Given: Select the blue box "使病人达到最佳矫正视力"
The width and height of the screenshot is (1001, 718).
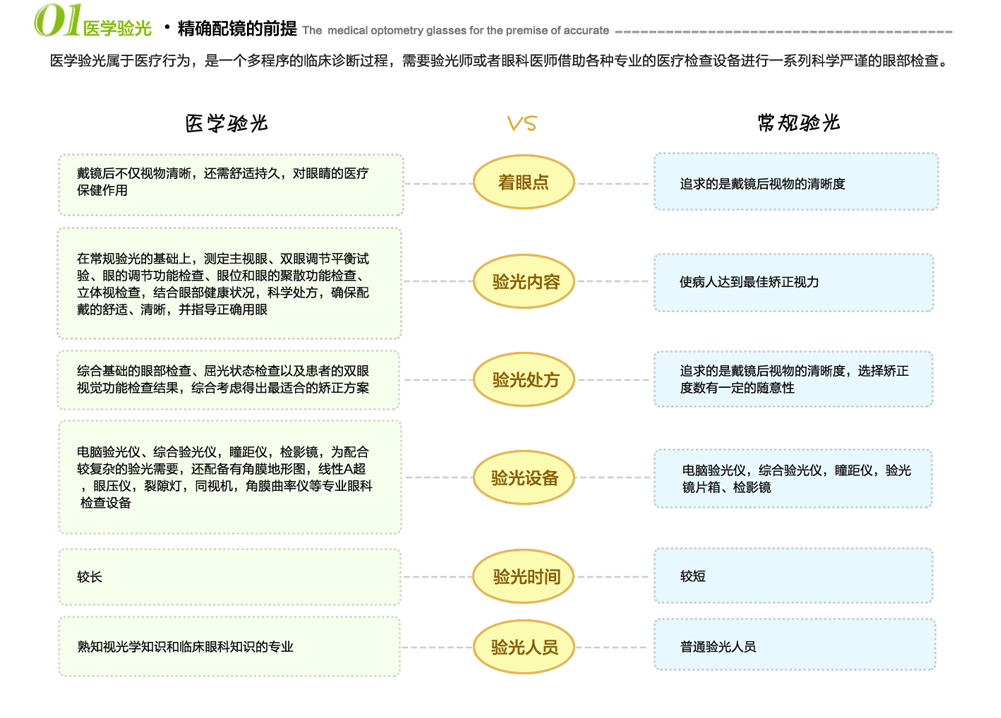Looking at the screenshot, I should 793,282.
